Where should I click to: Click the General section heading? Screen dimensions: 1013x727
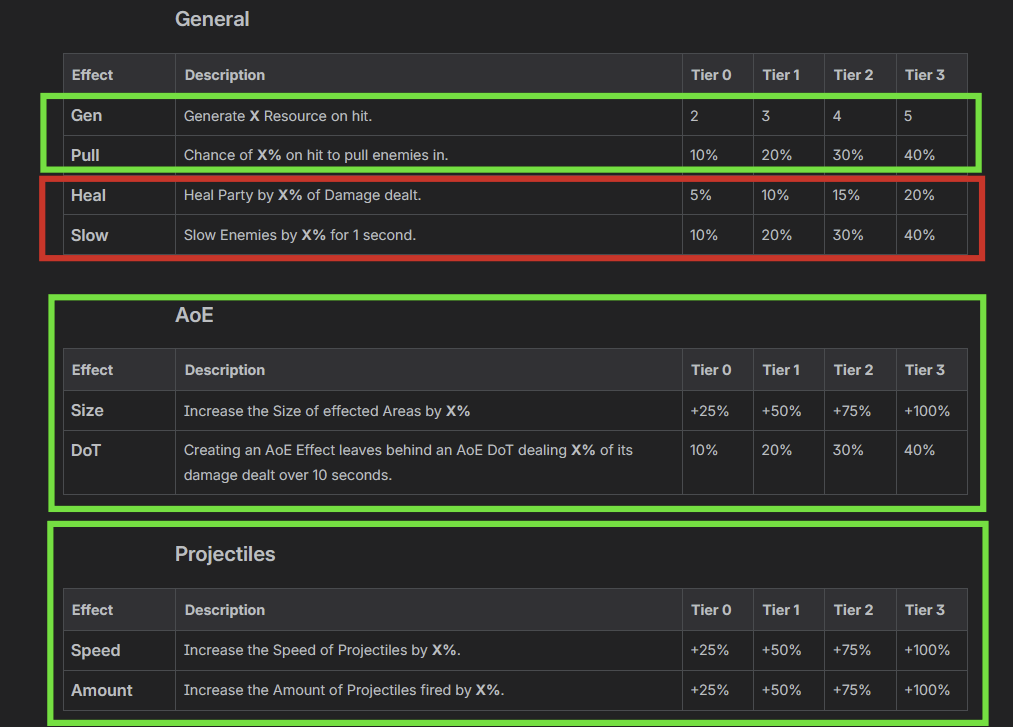[212, 19]
